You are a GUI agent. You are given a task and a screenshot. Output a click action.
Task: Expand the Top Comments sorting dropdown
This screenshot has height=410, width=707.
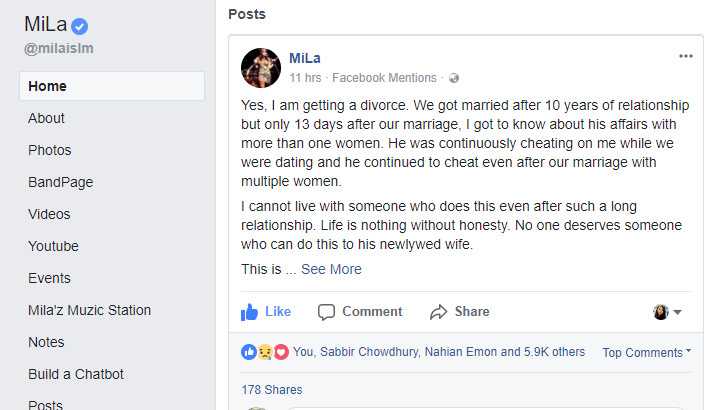pos(647,352)
